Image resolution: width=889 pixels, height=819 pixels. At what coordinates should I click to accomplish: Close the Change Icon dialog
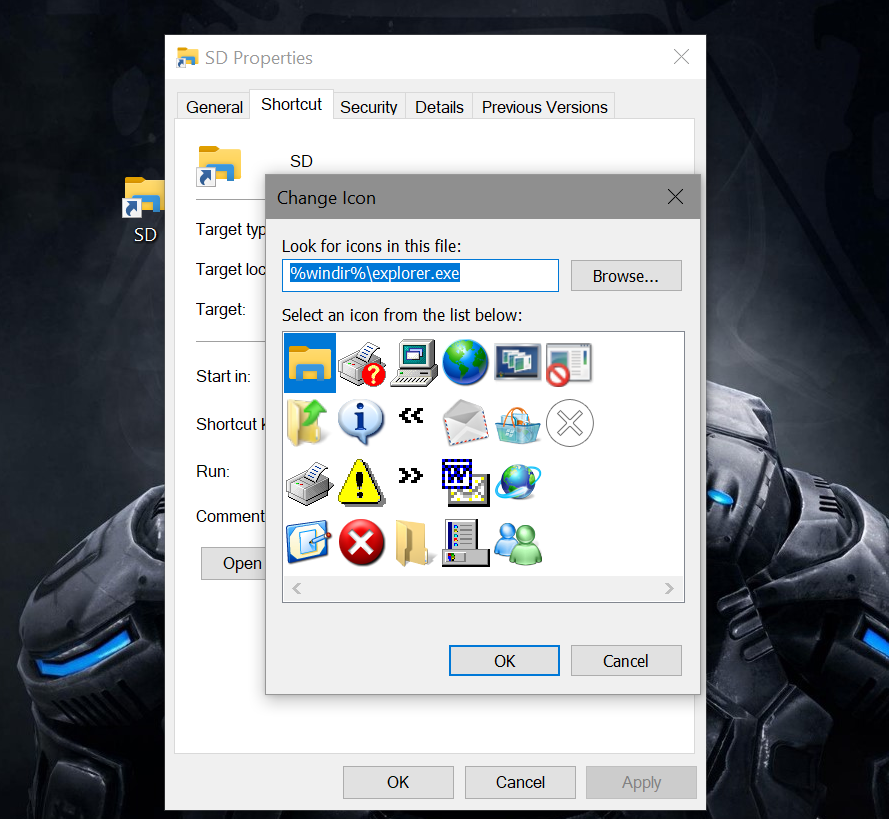point(675,197)
